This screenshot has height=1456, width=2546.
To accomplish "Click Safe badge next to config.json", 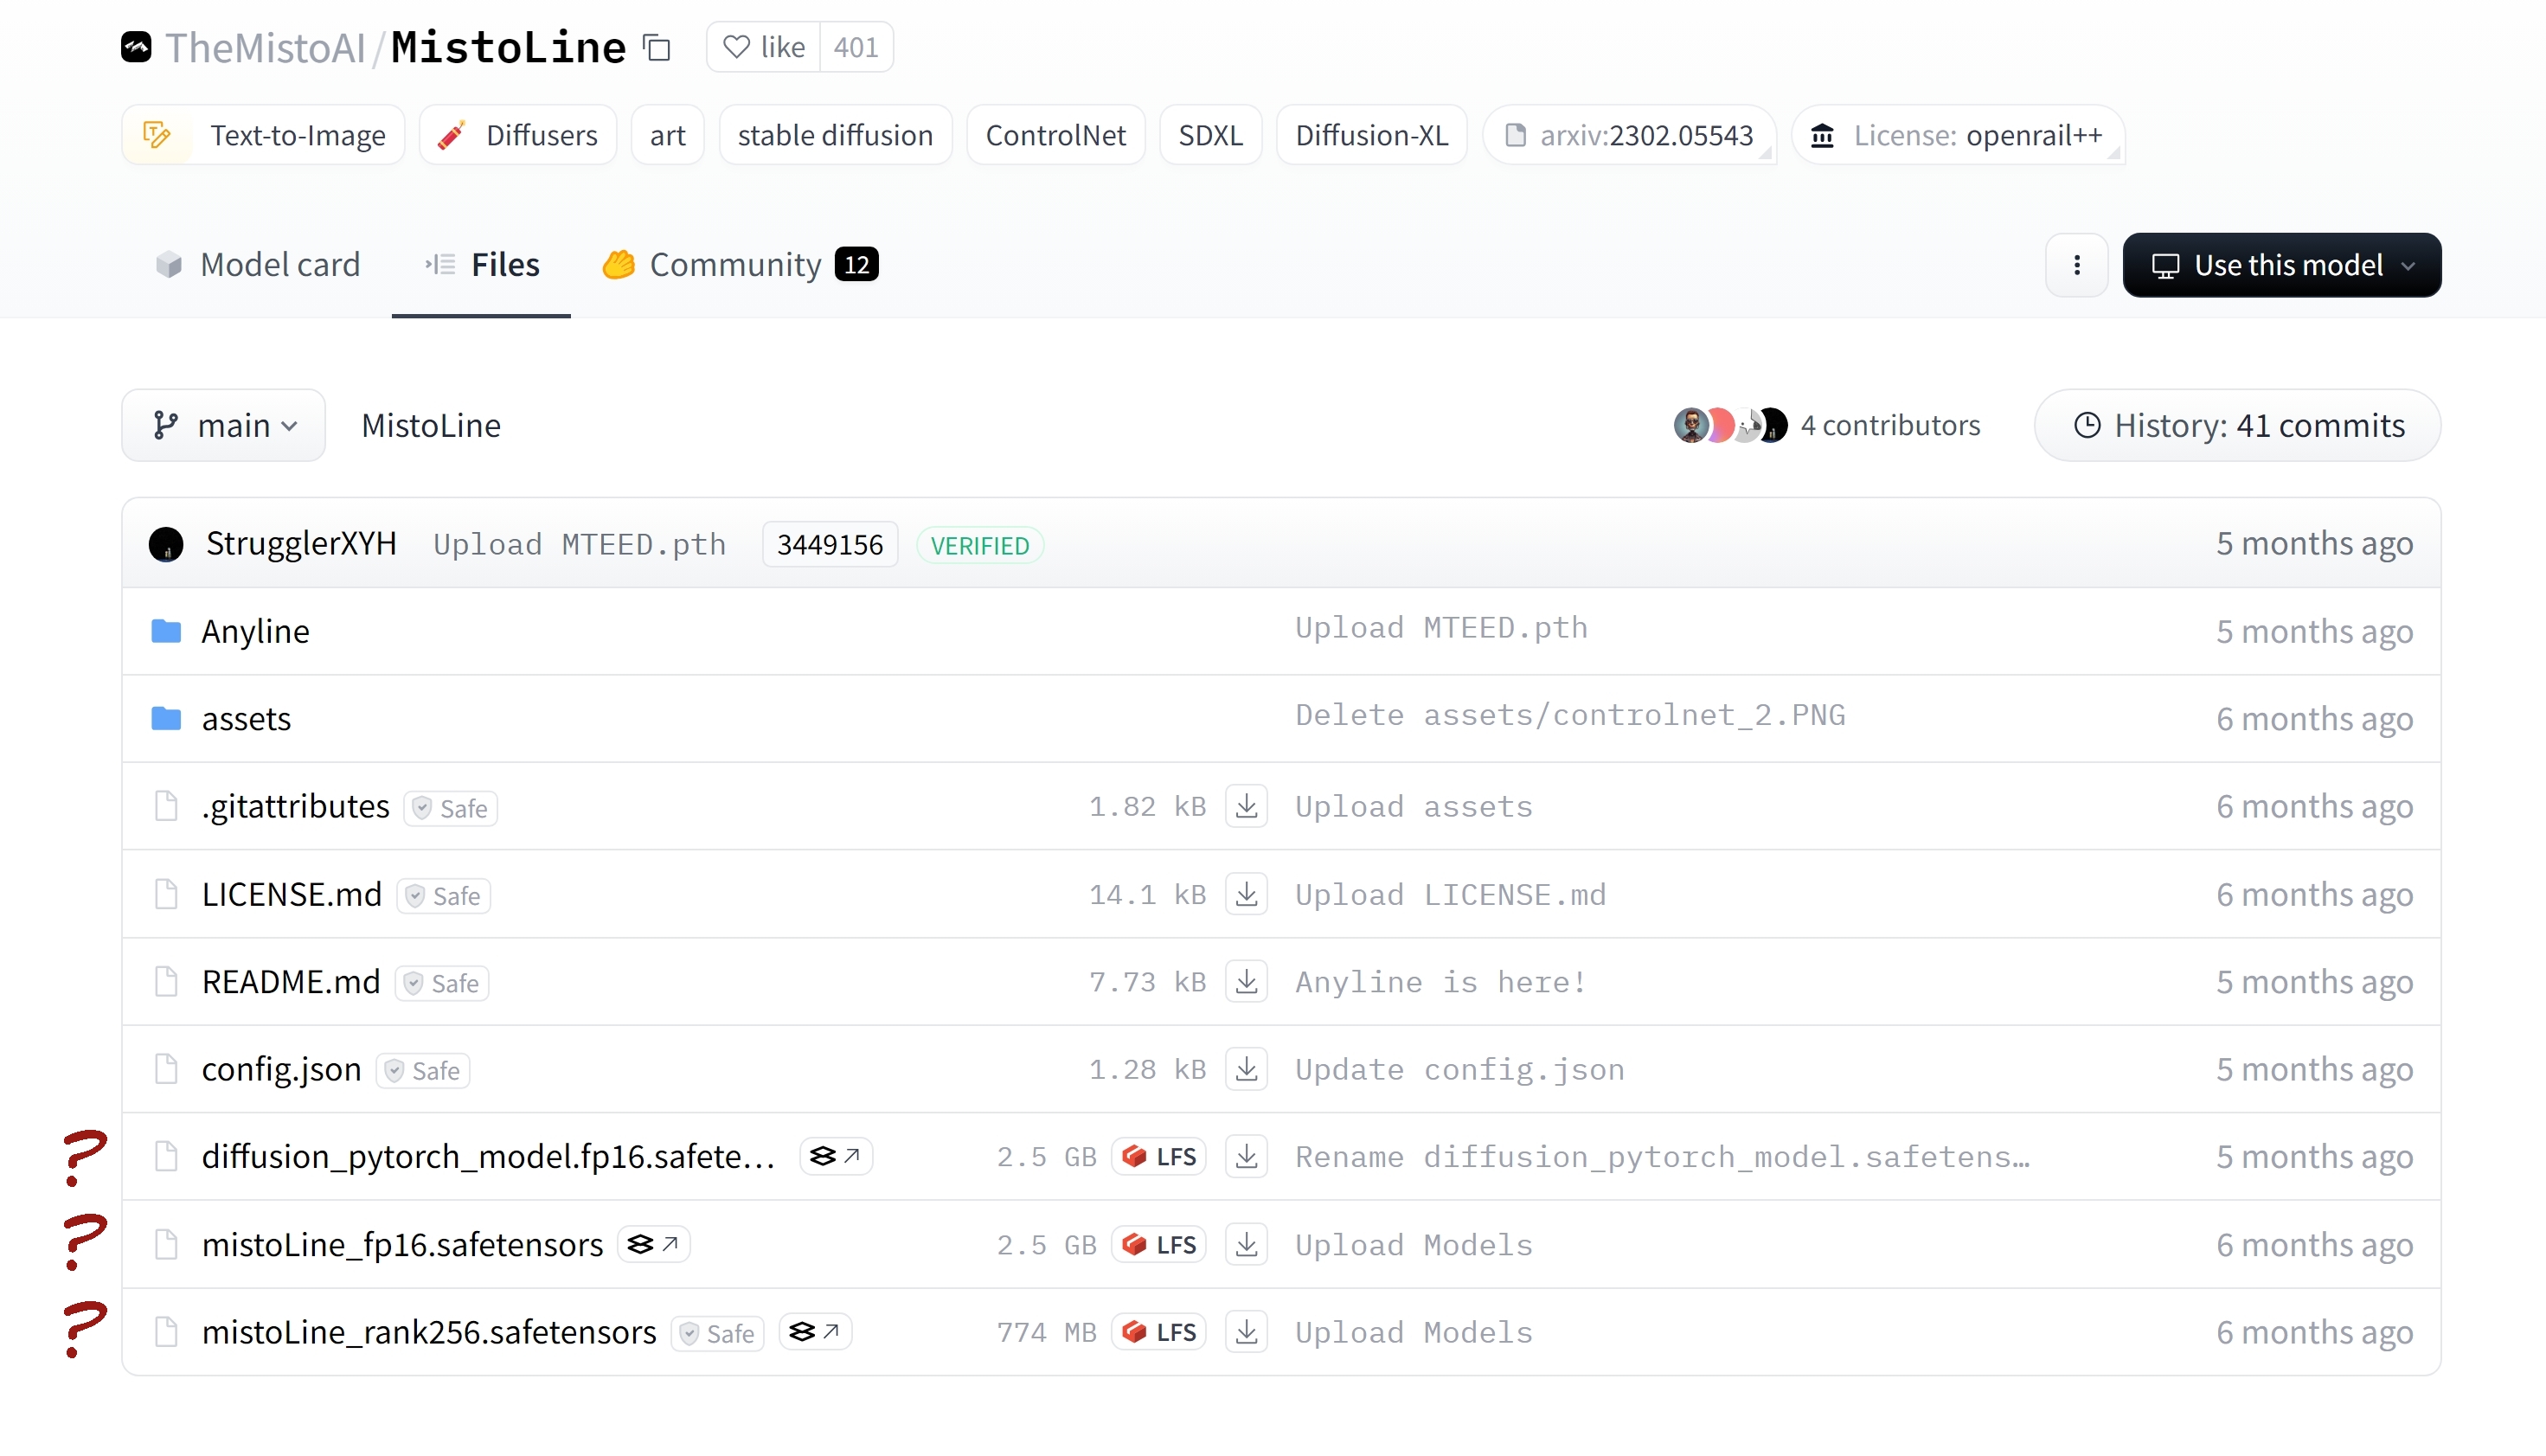I will coord(423,1071).
